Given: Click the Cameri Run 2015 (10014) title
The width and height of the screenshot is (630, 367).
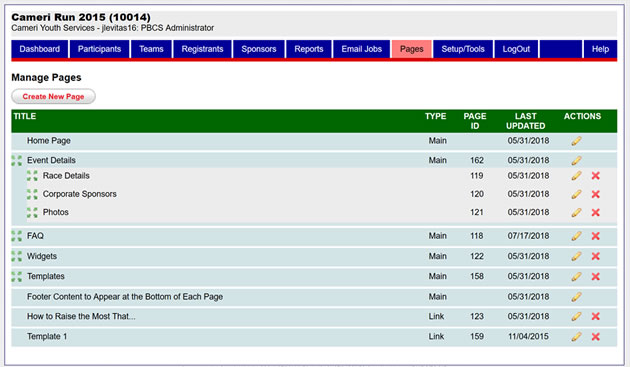Looking at the screenshot, I should (81, 17).
